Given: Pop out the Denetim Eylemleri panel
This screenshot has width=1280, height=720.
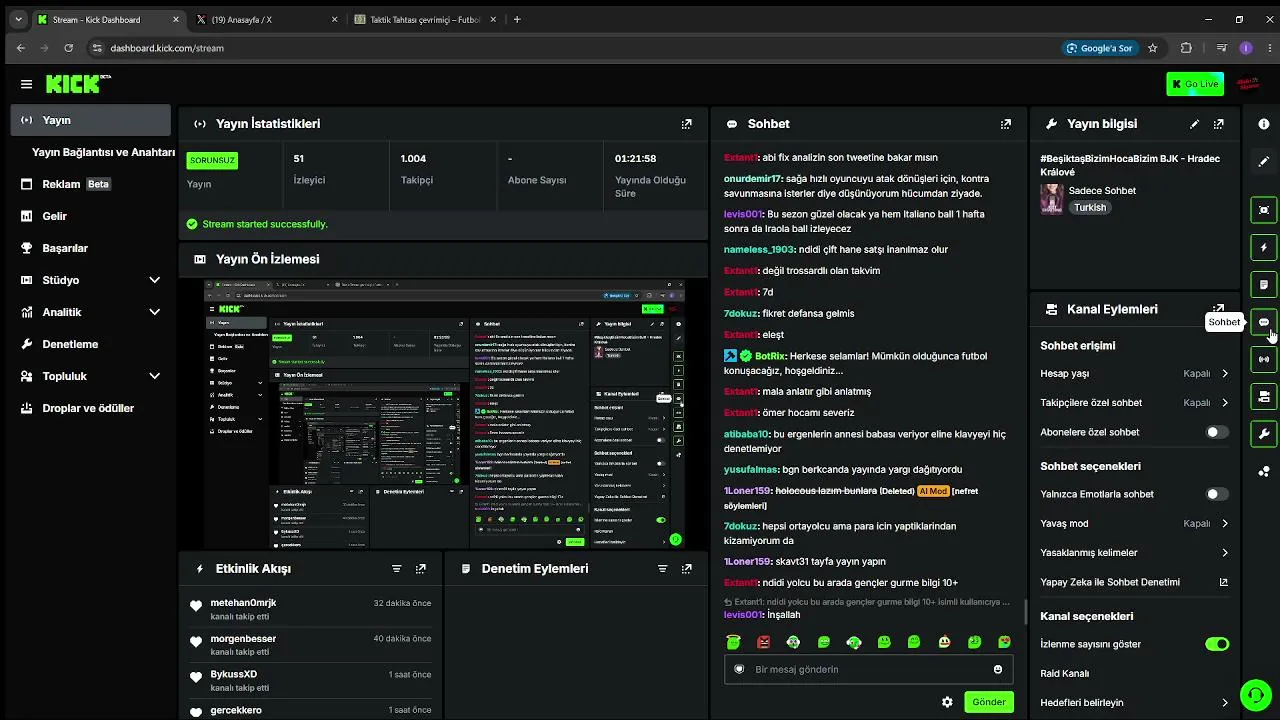Looking at the screenshot, I should tap(686, 569).
